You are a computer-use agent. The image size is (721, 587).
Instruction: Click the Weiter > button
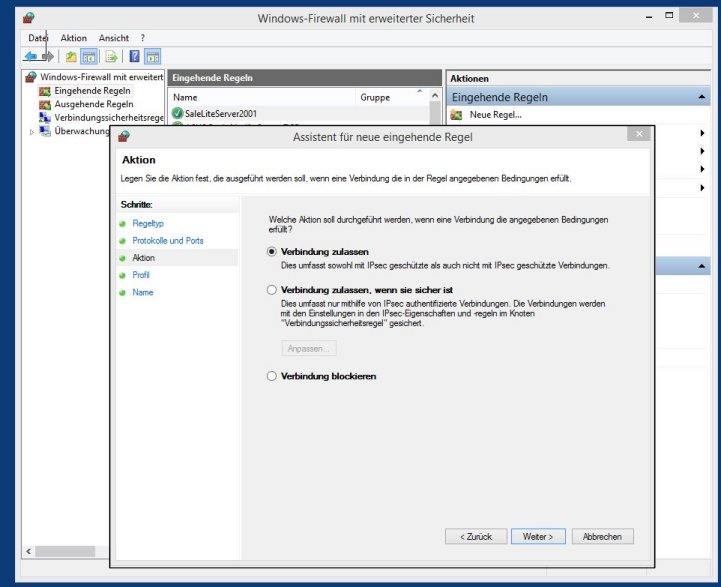click(538, 537)
